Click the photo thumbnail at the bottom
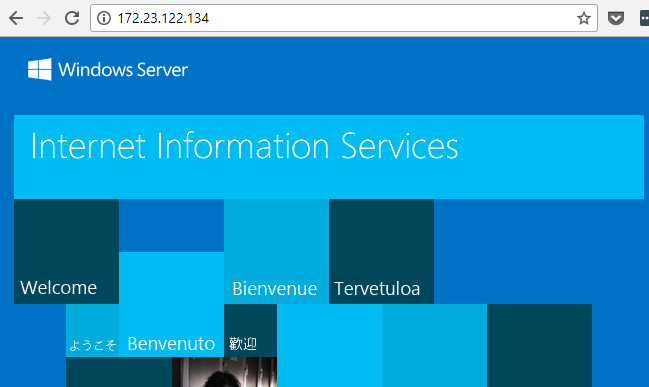Screen dimensions: 649x387 click(224, 372)
